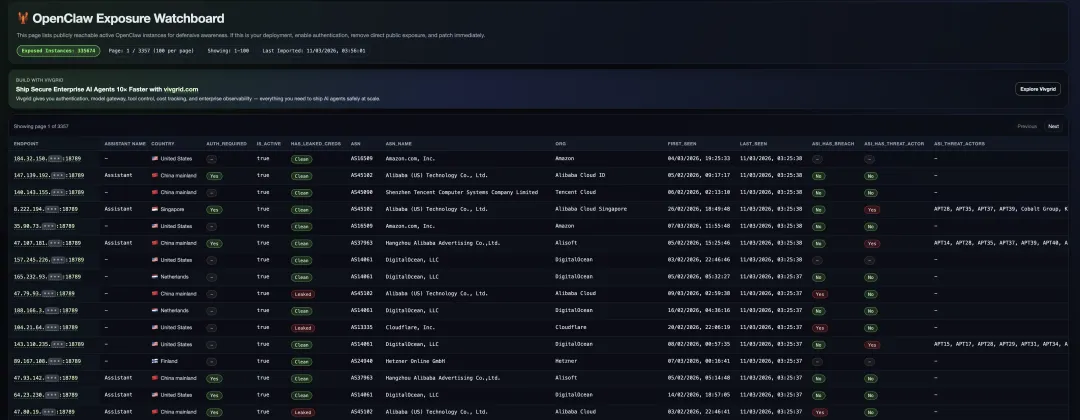Click the China flag in the 147.139.192 row
This screenshot has width=1080, height=420.
(x=155, y=176)
